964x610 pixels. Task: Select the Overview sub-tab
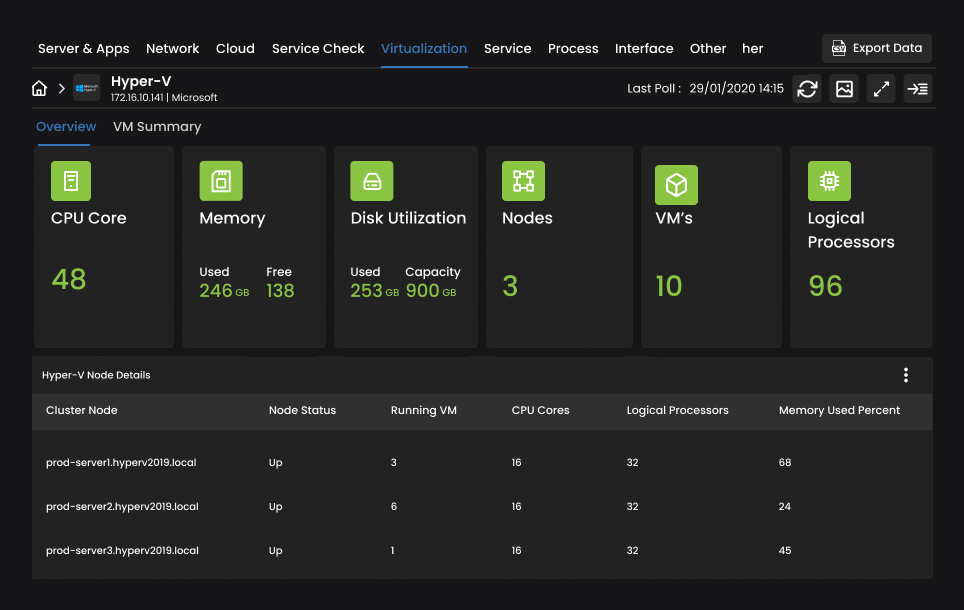[x=66, y=127]
